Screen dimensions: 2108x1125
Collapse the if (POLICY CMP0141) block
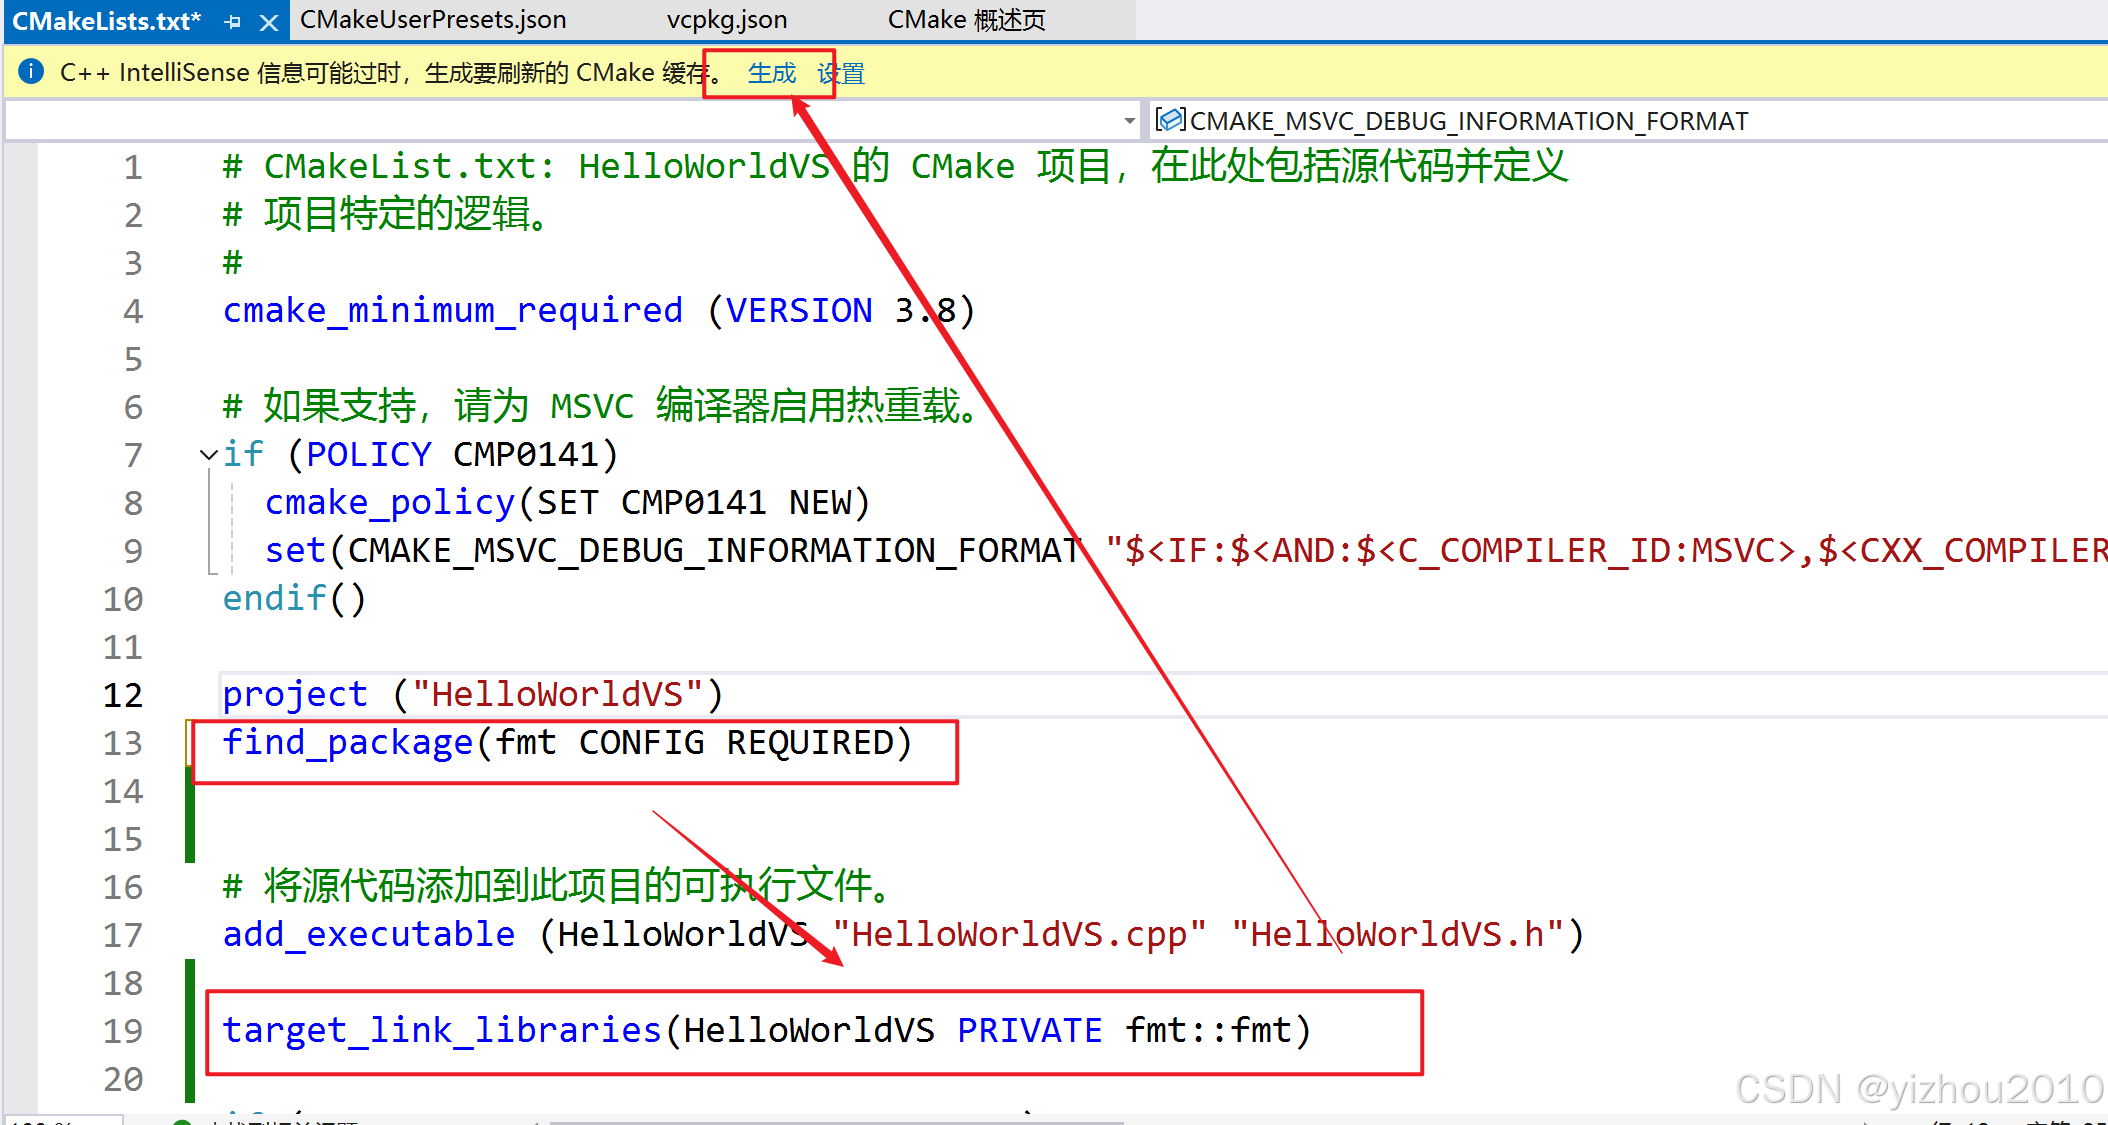tap(209, 455)
